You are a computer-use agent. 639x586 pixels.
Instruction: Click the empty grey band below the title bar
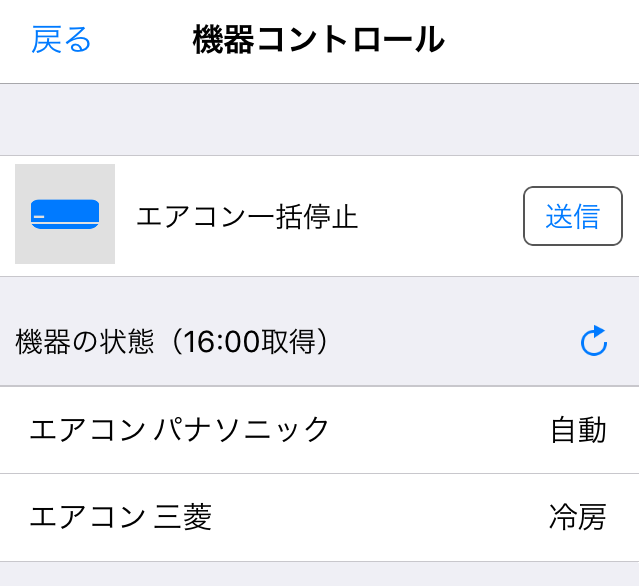319,119
